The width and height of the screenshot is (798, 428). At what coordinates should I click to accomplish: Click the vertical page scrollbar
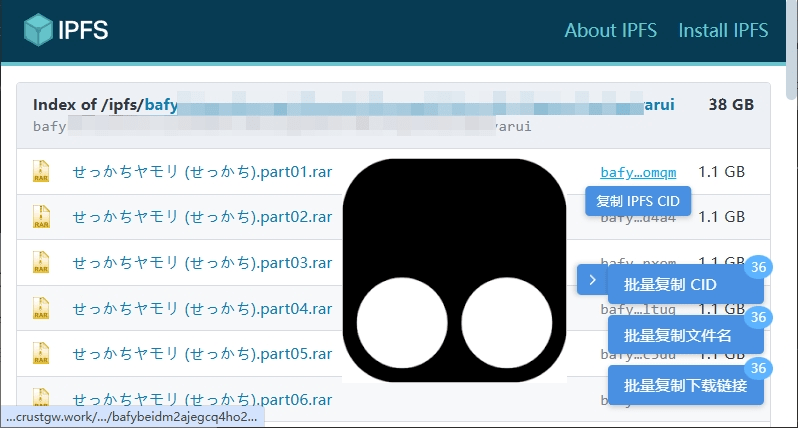pyautogui.click(x=791, y=51)
